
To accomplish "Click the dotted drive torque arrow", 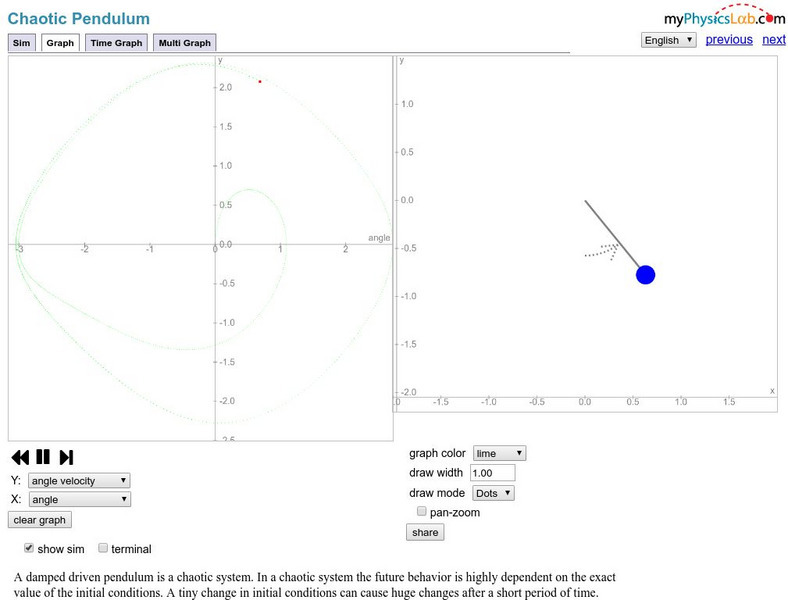I will pyautogui.click(x=602, y=251).
